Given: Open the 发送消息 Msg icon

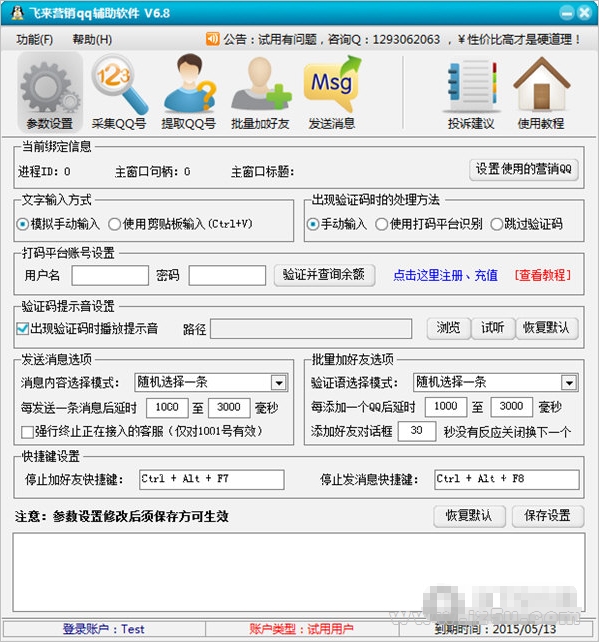Looking at the screenshot, I should [x=332, y=93].
